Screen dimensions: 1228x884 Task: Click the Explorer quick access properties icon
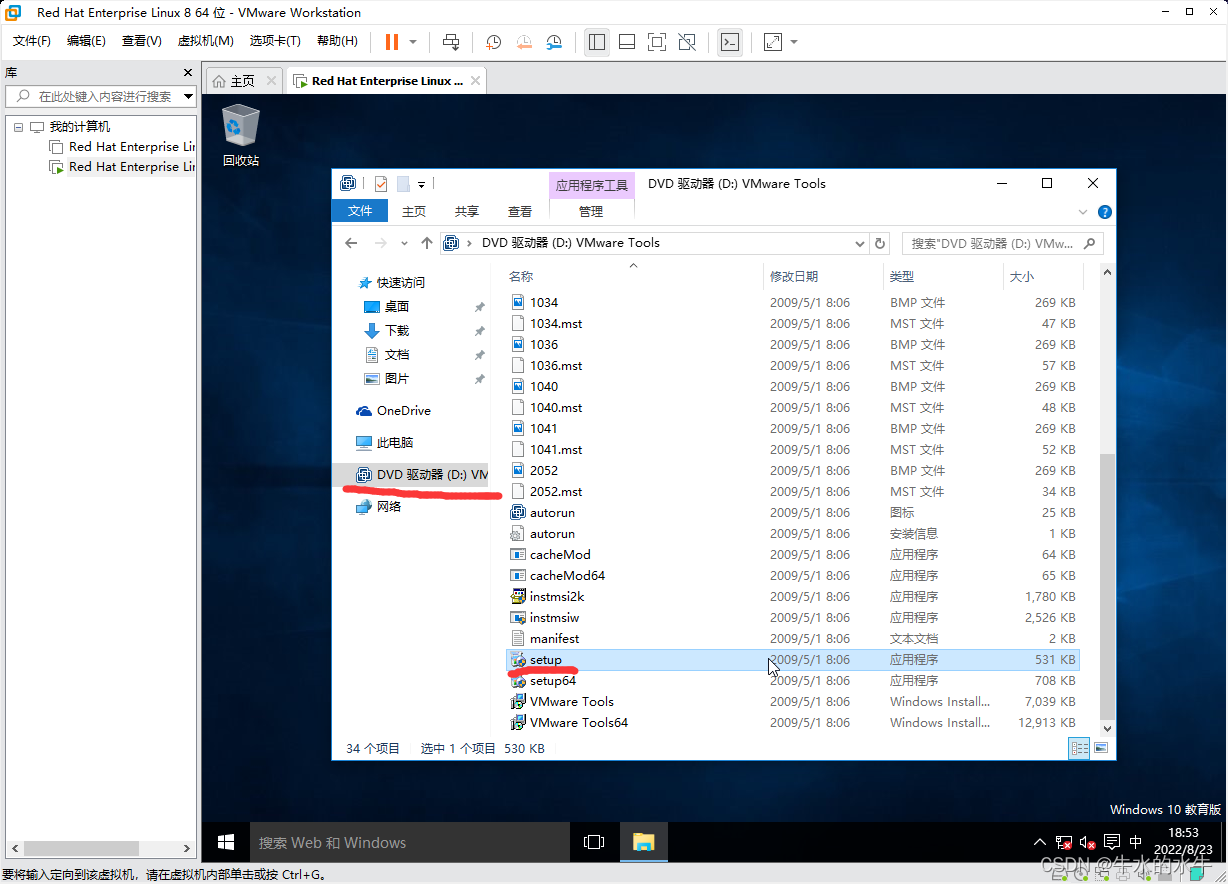click(381, 184)
